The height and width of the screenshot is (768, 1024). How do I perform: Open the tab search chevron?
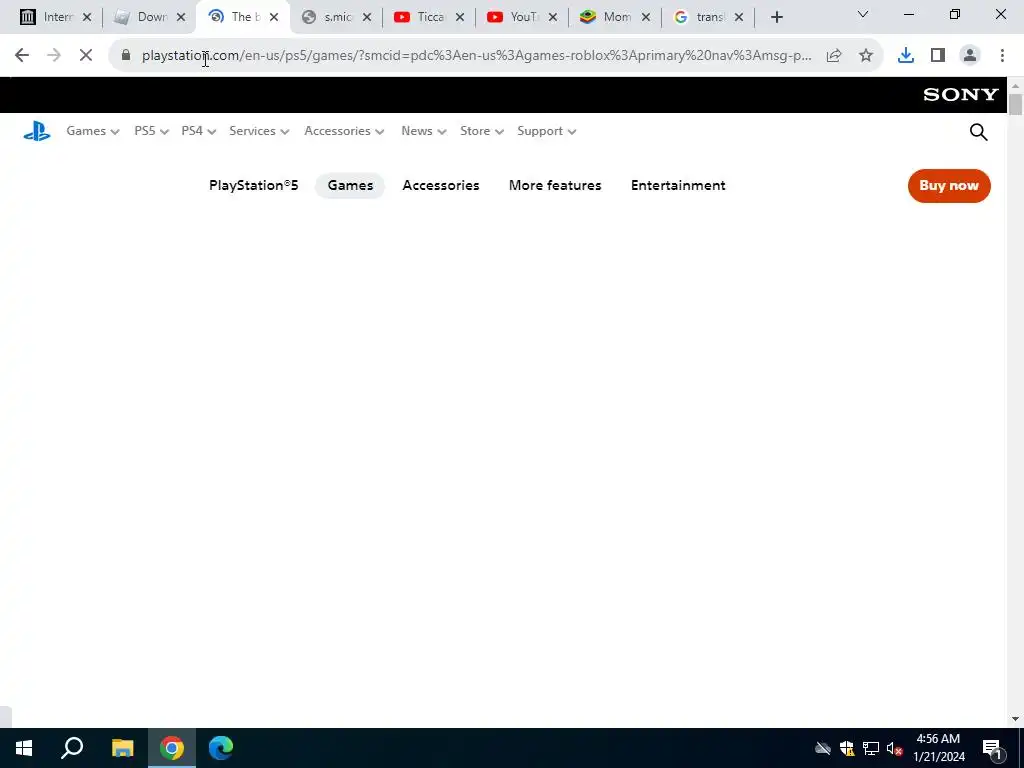click(863, 14)
